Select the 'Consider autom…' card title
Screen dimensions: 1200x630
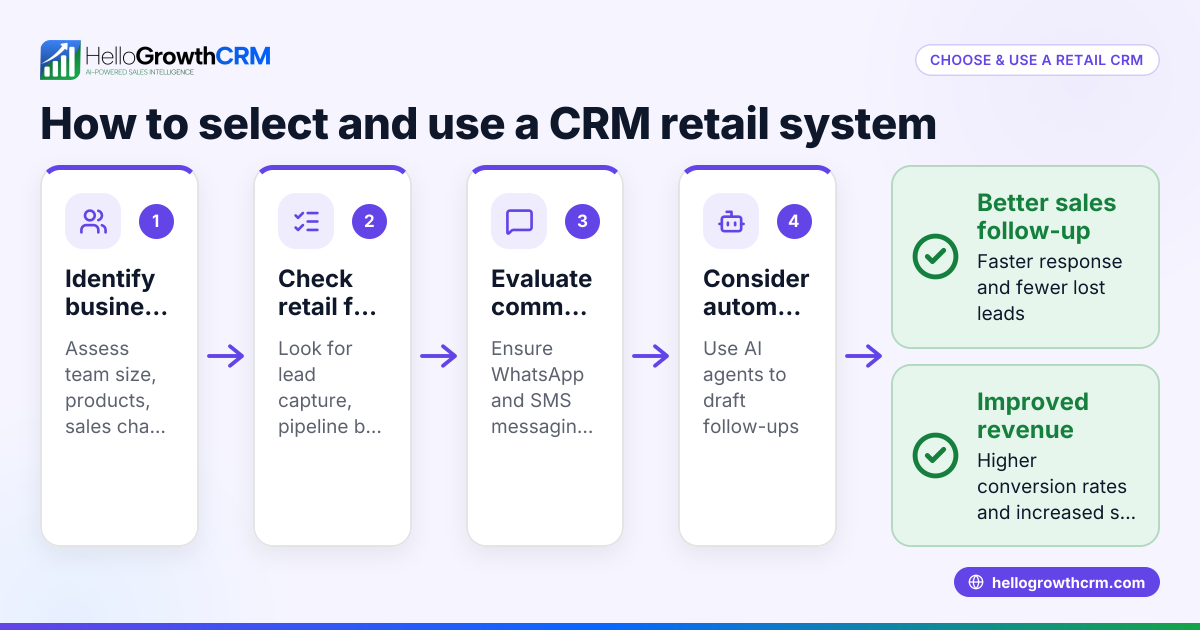coord(756,292)
